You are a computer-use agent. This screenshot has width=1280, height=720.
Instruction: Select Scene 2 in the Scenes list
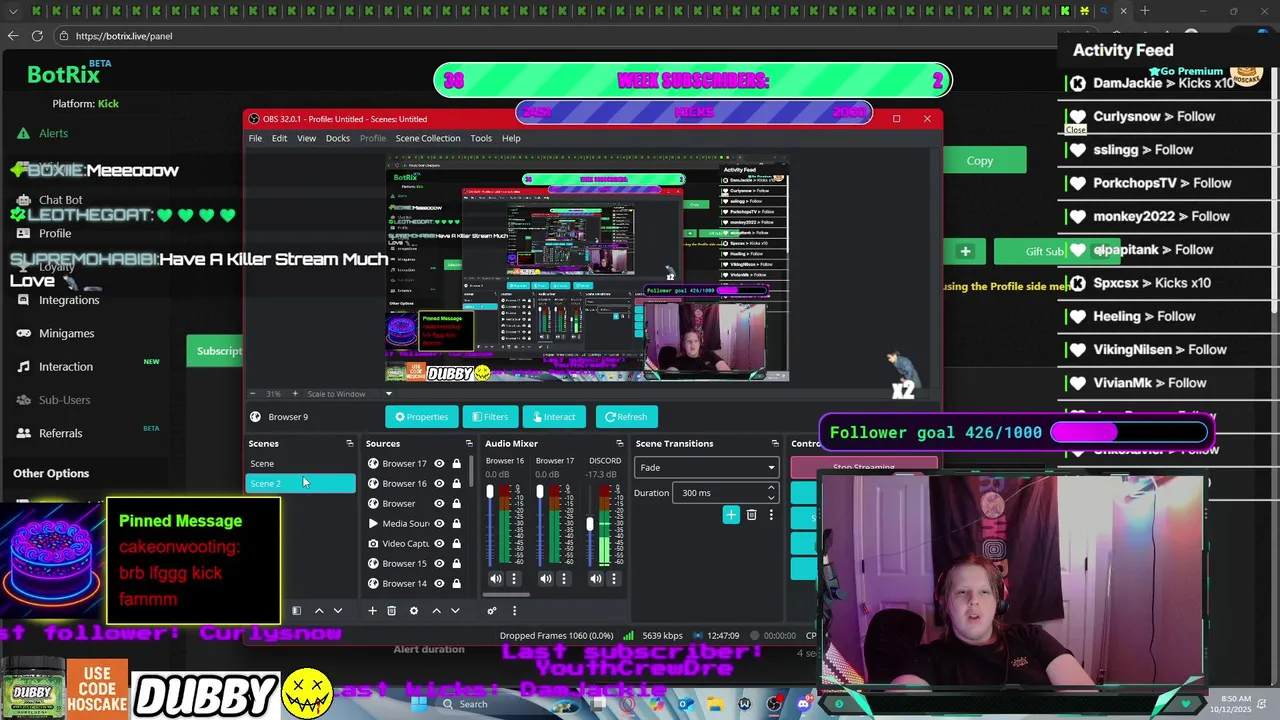tap(300, 484)
